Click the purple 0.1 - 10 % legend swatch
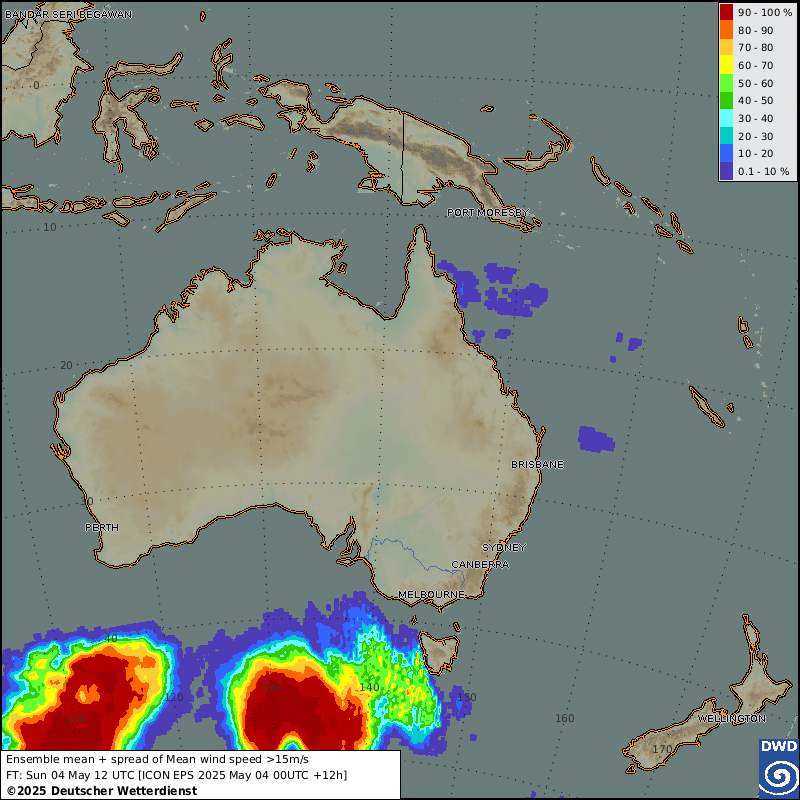 tap(726, 171)
